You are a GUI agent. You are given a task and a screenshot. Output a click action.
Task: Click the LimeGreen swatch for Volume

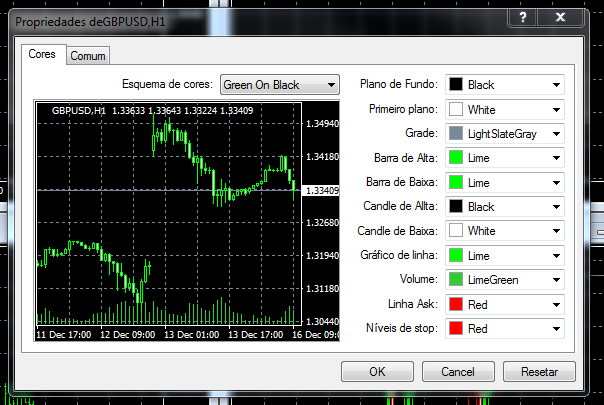point(456,279)
